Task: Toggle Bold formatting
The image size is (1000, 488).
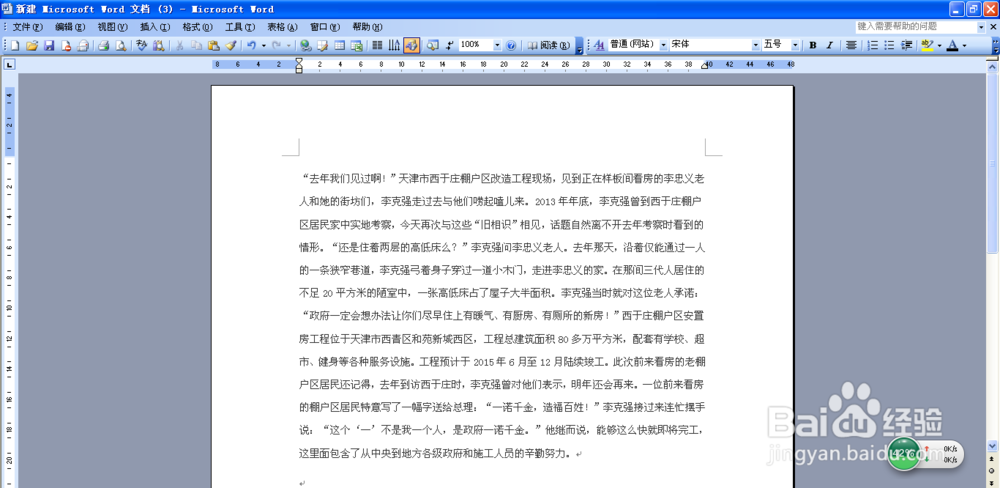Action: (x=813, y=45)
